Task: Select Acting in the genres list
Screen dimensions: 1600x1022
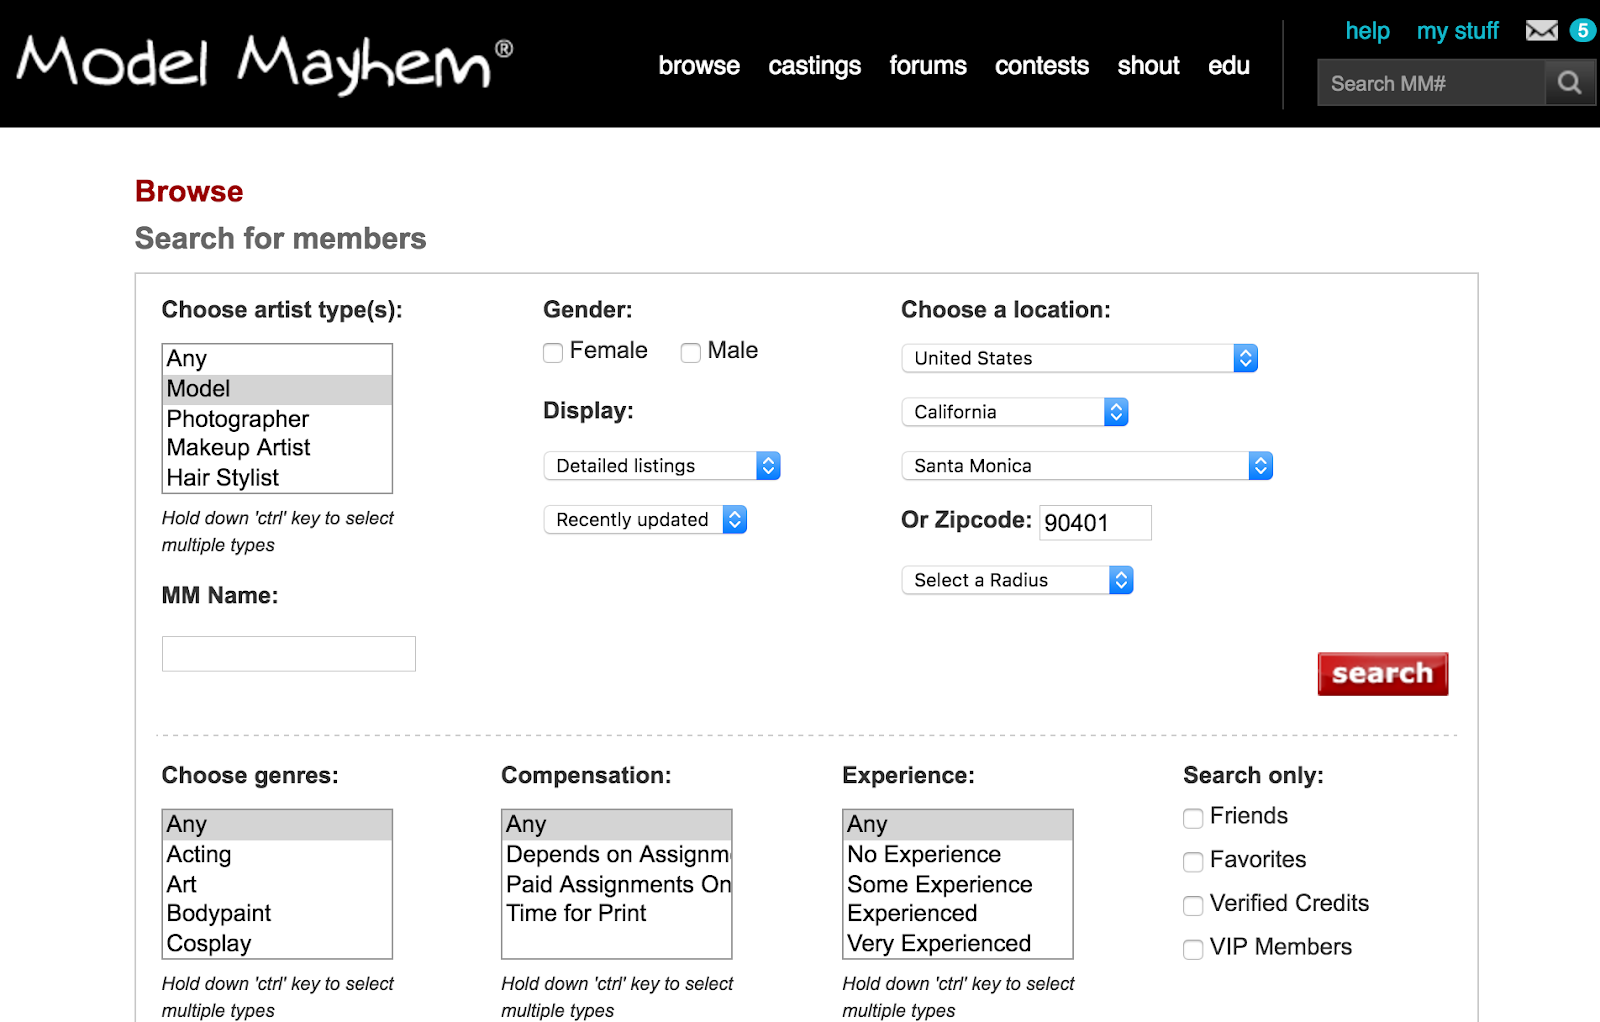Action: click(277, 855)
